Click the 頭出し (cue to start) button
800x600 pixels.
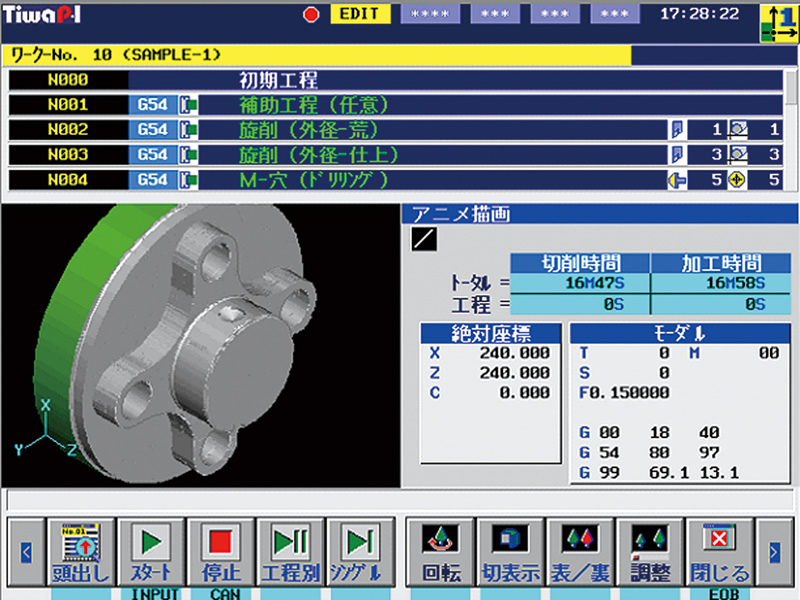(x=77, y=551)
